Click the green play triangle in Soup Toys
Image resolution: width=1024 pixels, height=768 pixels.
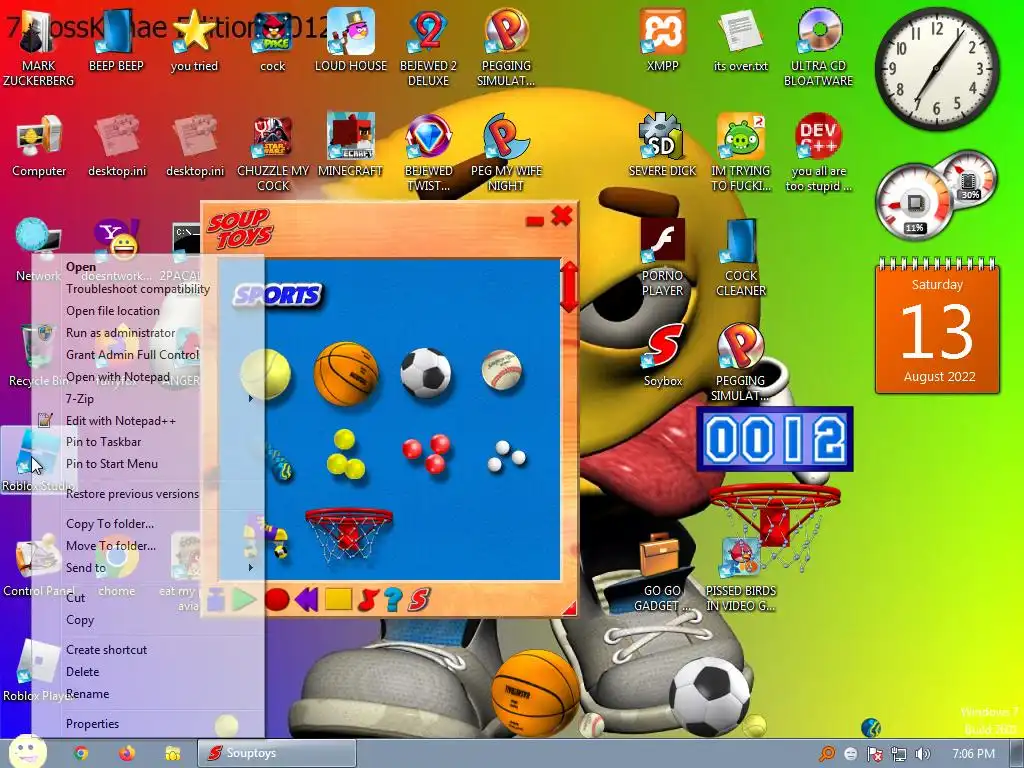point(244,599)
